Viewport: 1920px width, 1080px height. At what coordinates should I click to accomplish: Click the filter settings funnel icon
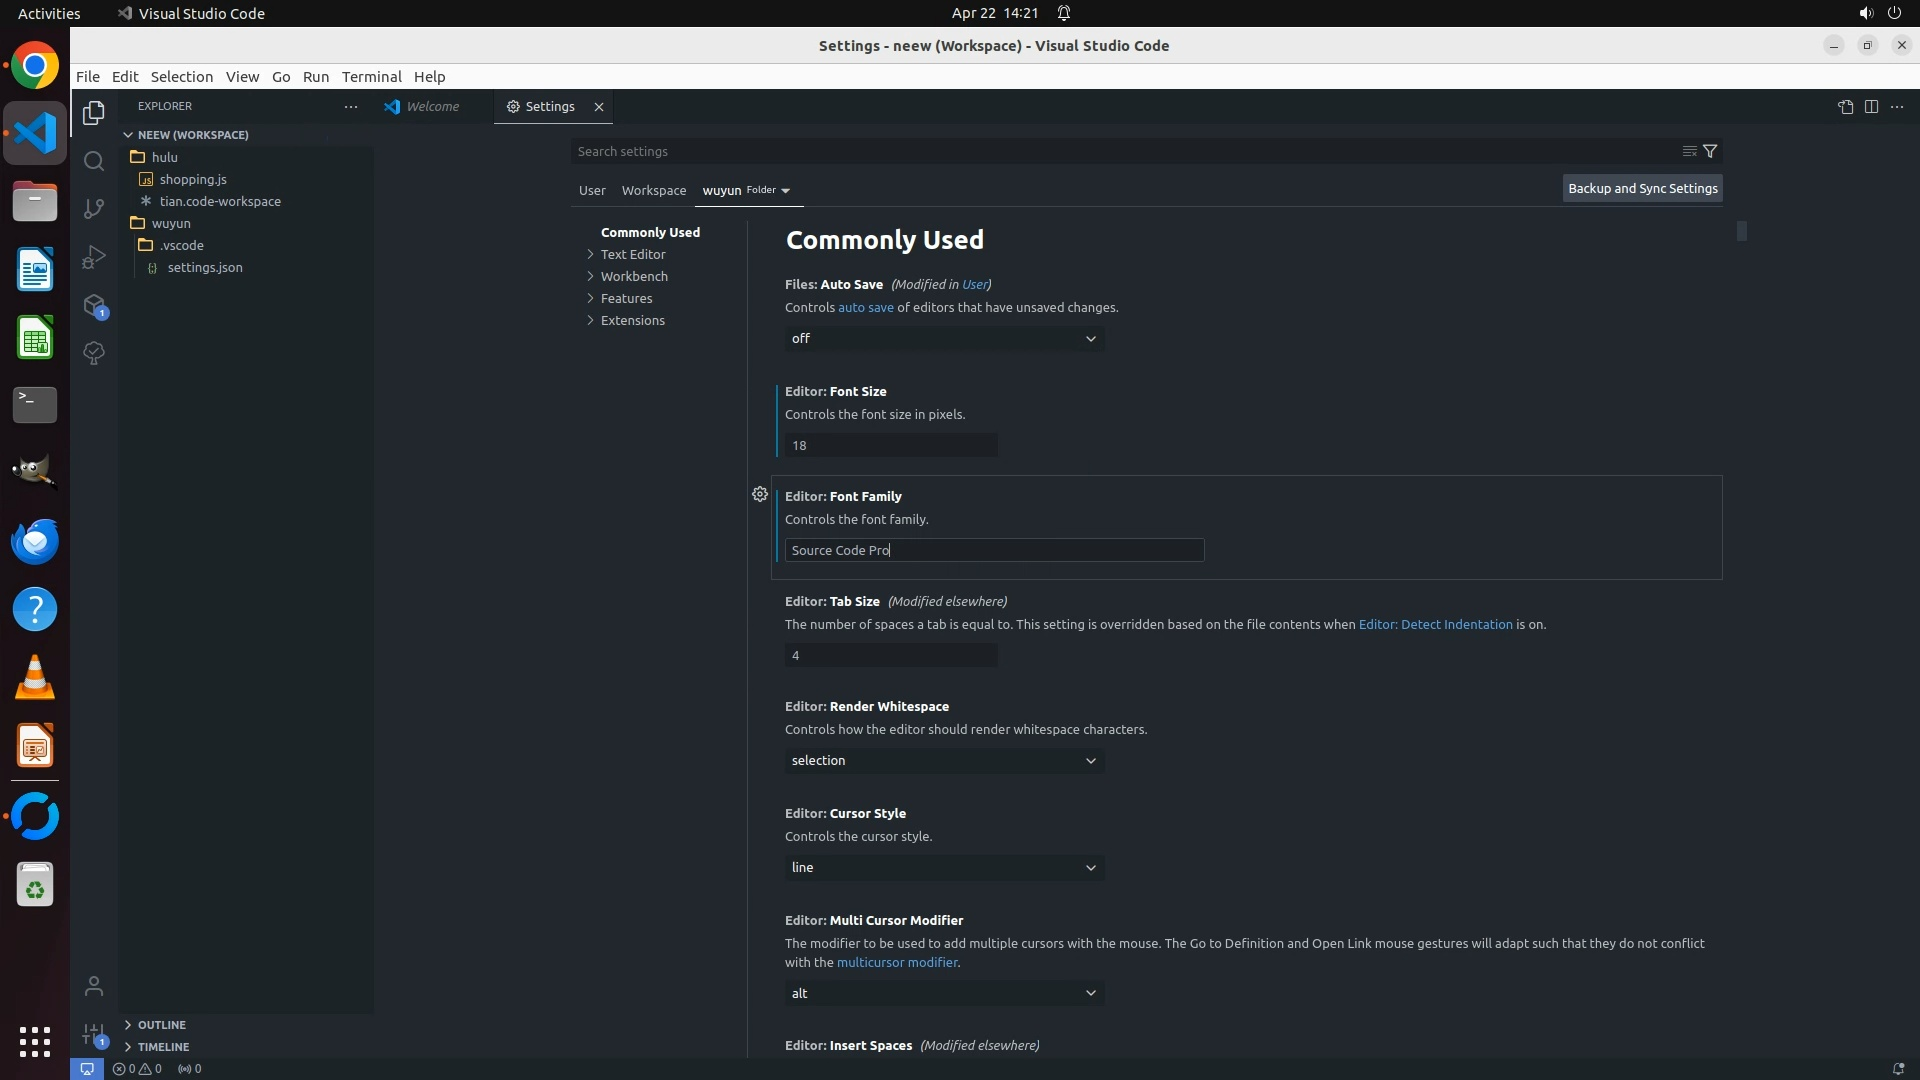pos(1710,151)
